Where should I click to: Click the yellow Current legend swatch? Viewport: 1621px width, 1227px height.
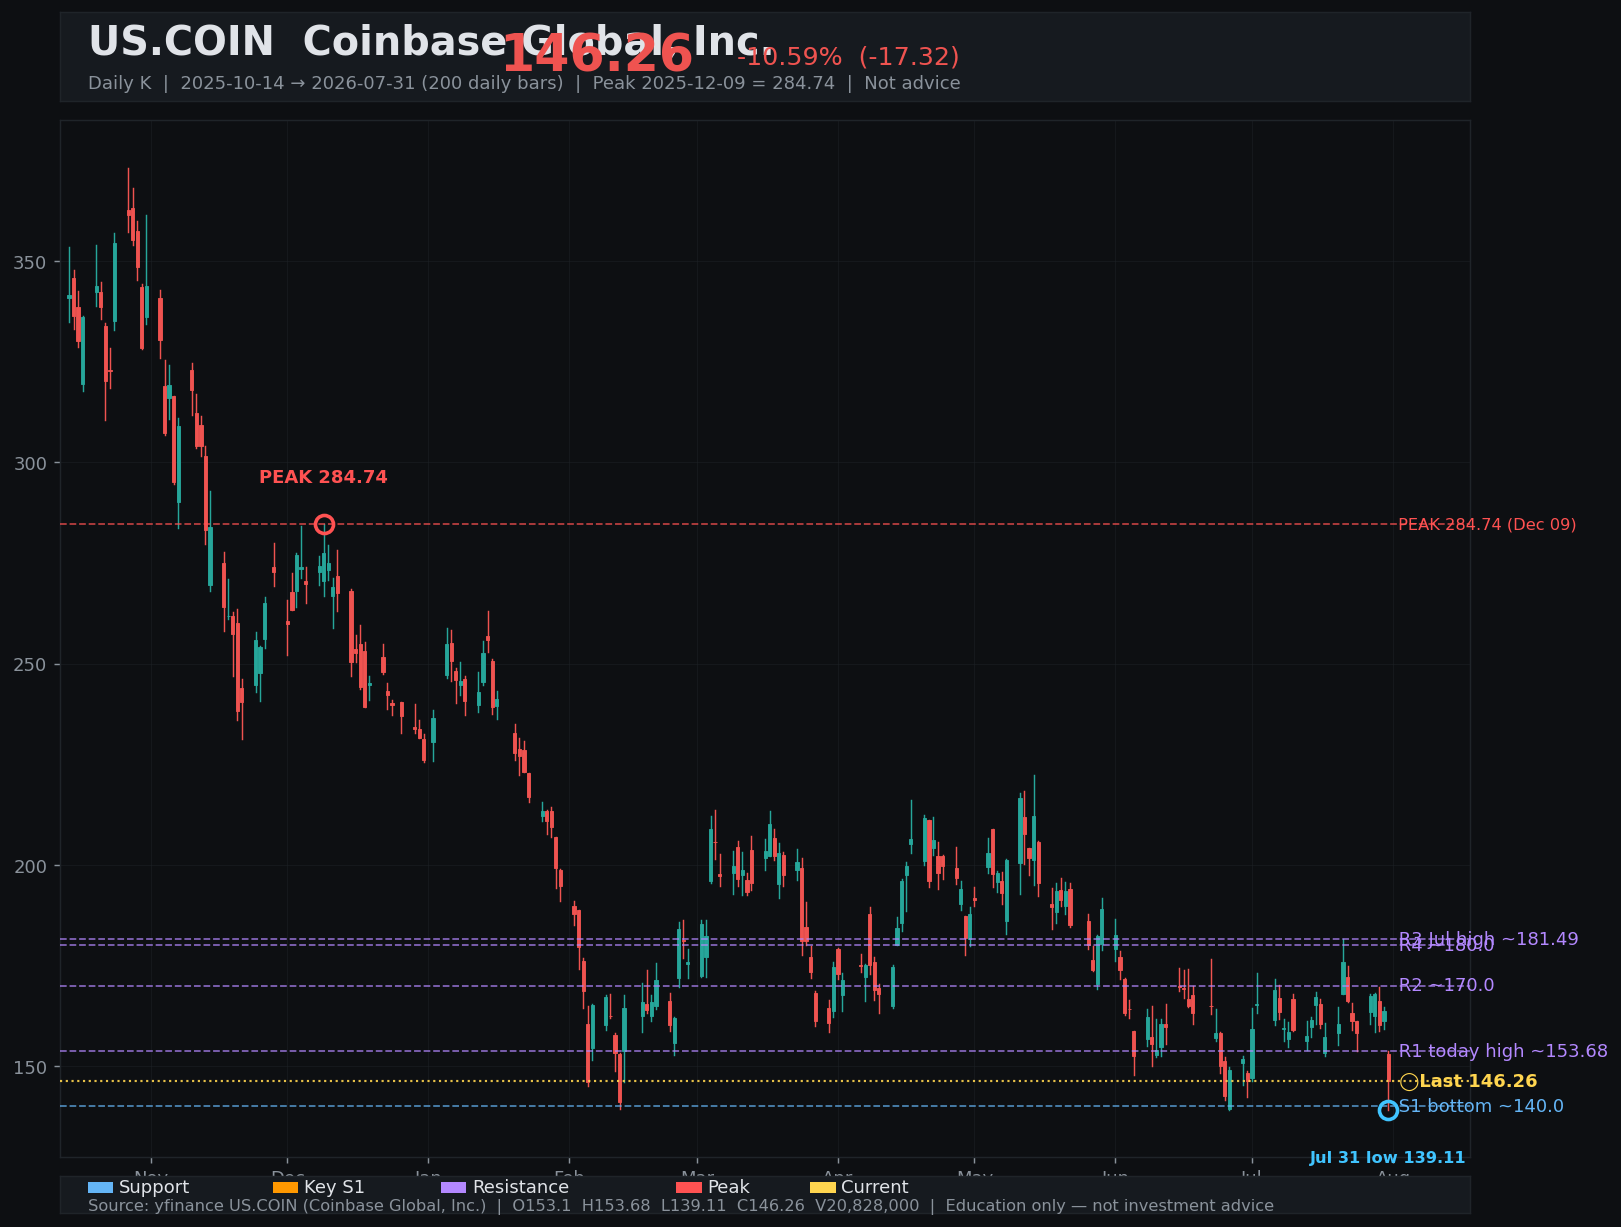pyautogui.click(x=822, y=1188)
